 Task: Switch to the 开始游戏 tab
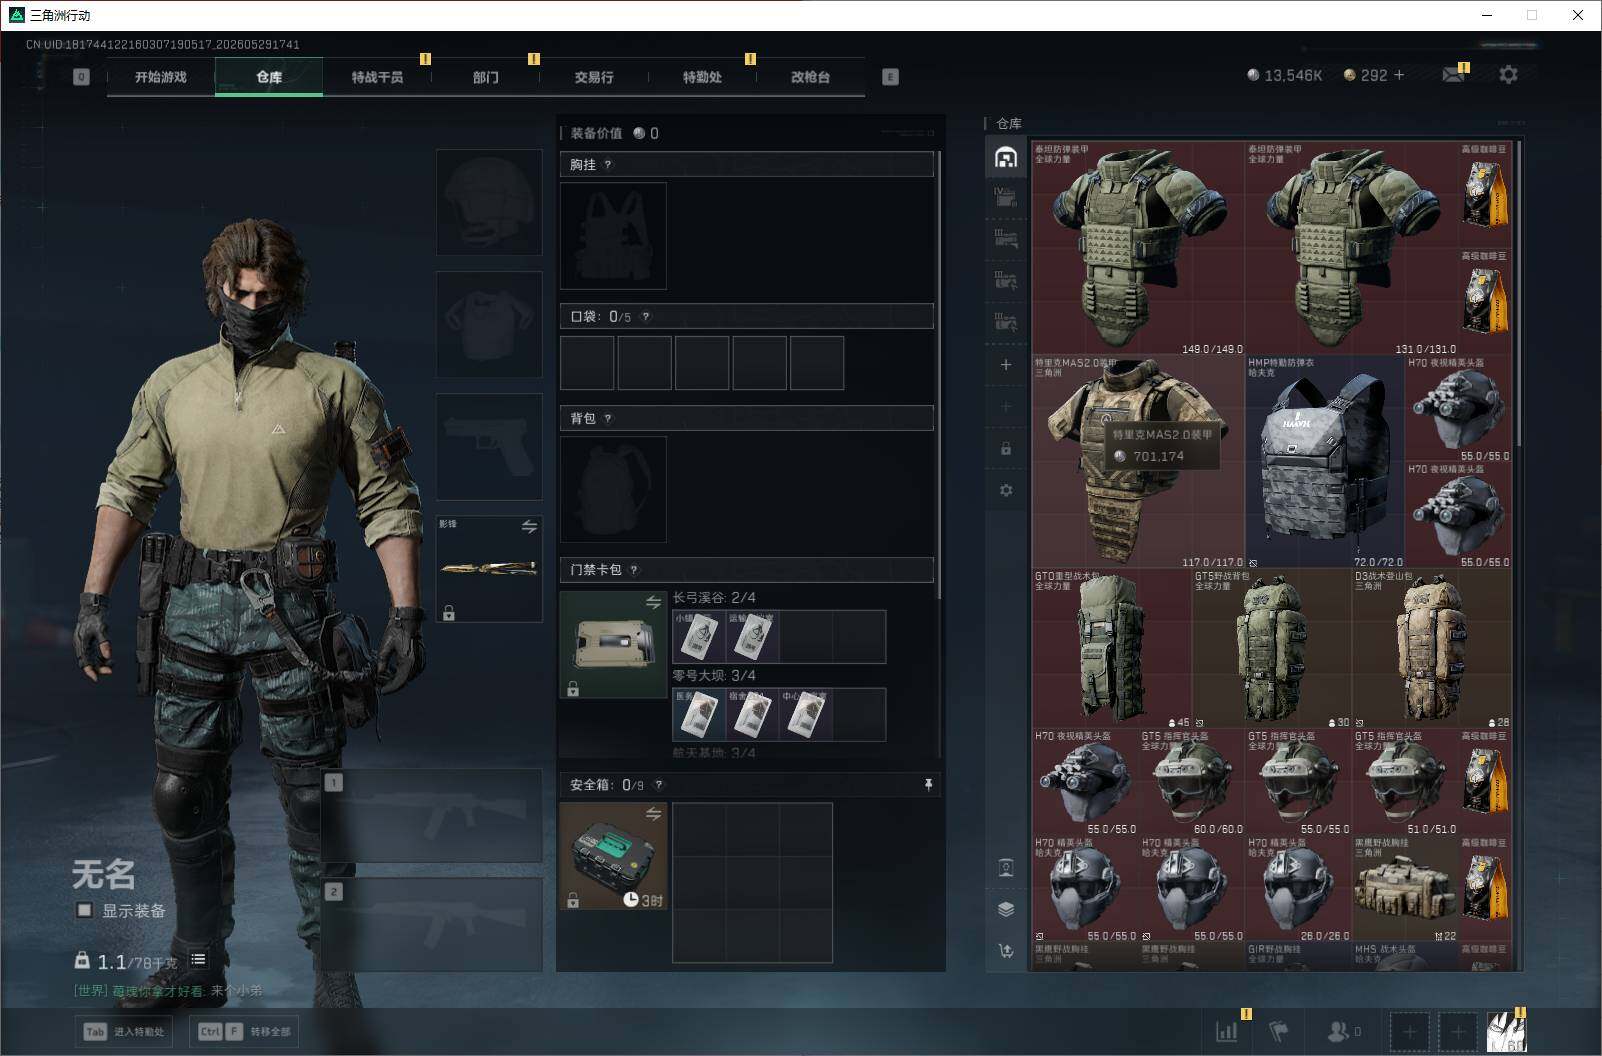(161, 77)
